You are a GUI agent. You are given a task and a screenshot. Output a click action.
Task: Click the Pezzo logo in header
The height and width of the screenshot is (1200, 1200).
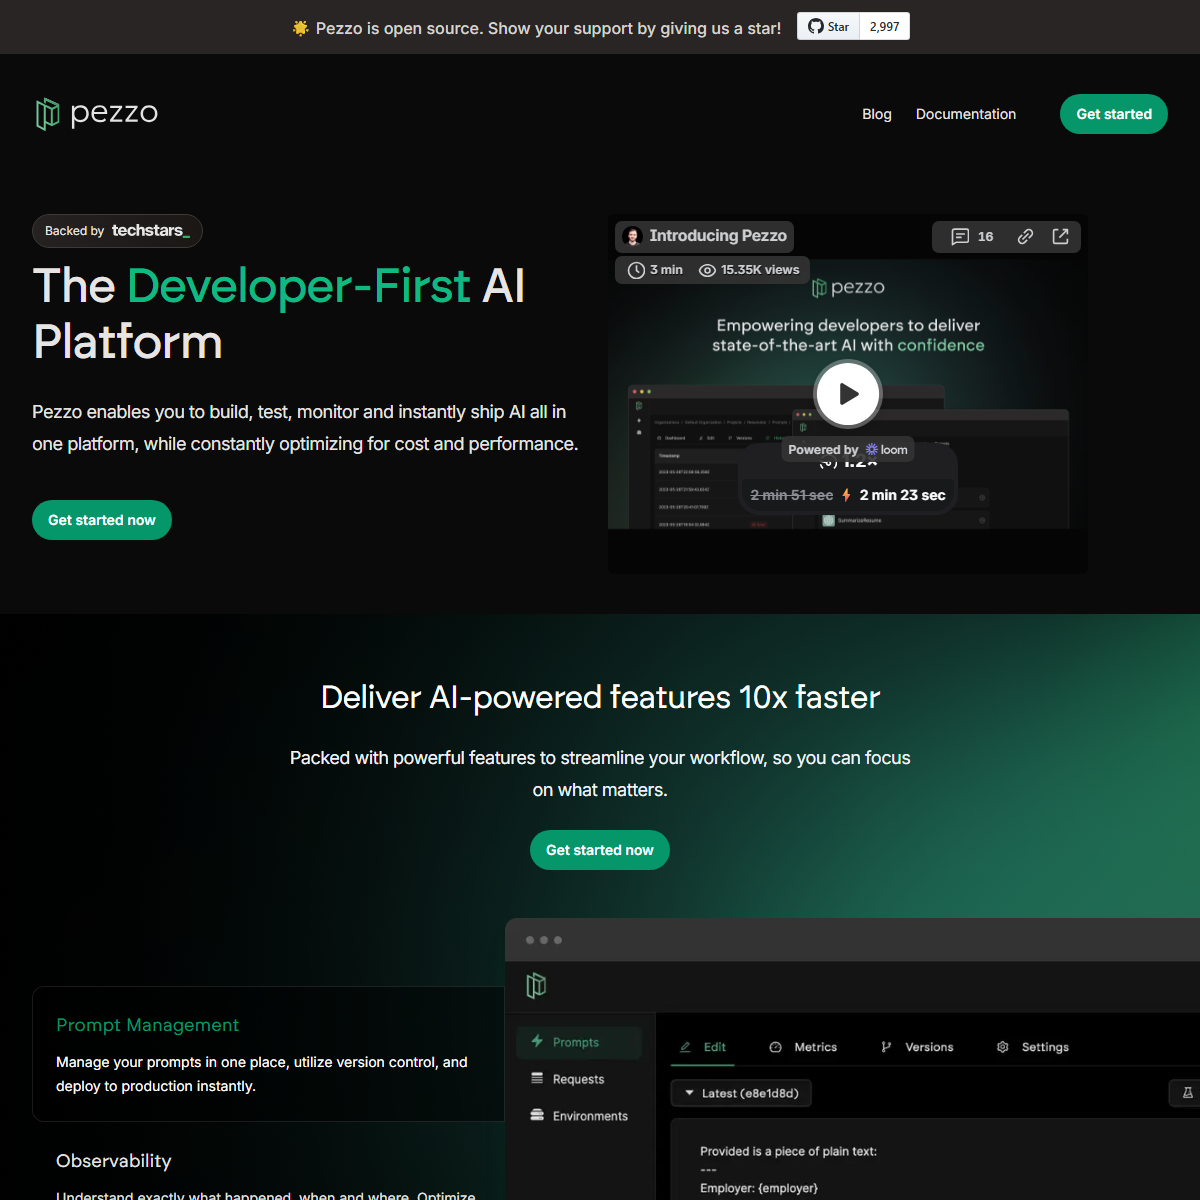pyautogui.click(x=97, y=114)
